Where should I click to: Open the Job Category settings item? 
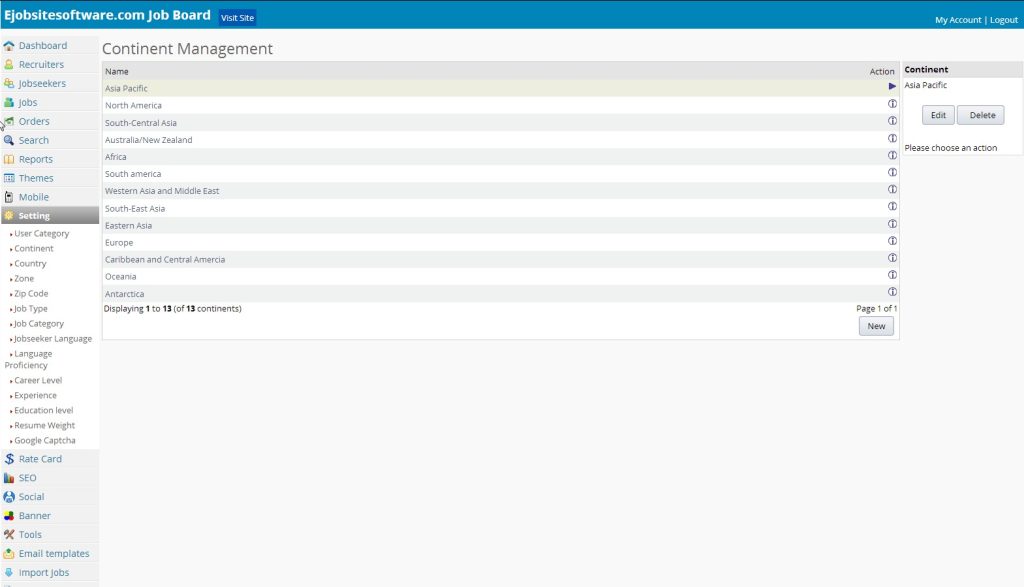(x=39, y=324)
